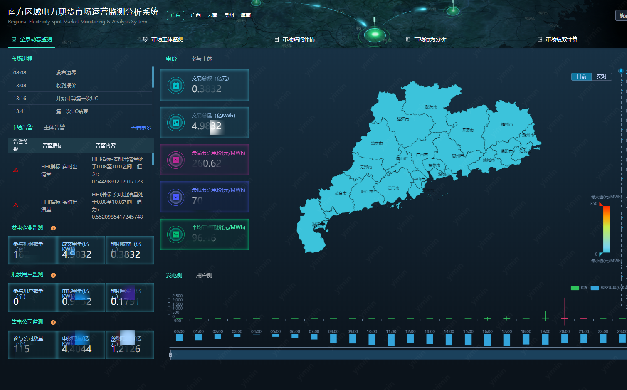Click the stat cell showing 4.9032
The image size is (627, 390).
click(x=81, y=250)
